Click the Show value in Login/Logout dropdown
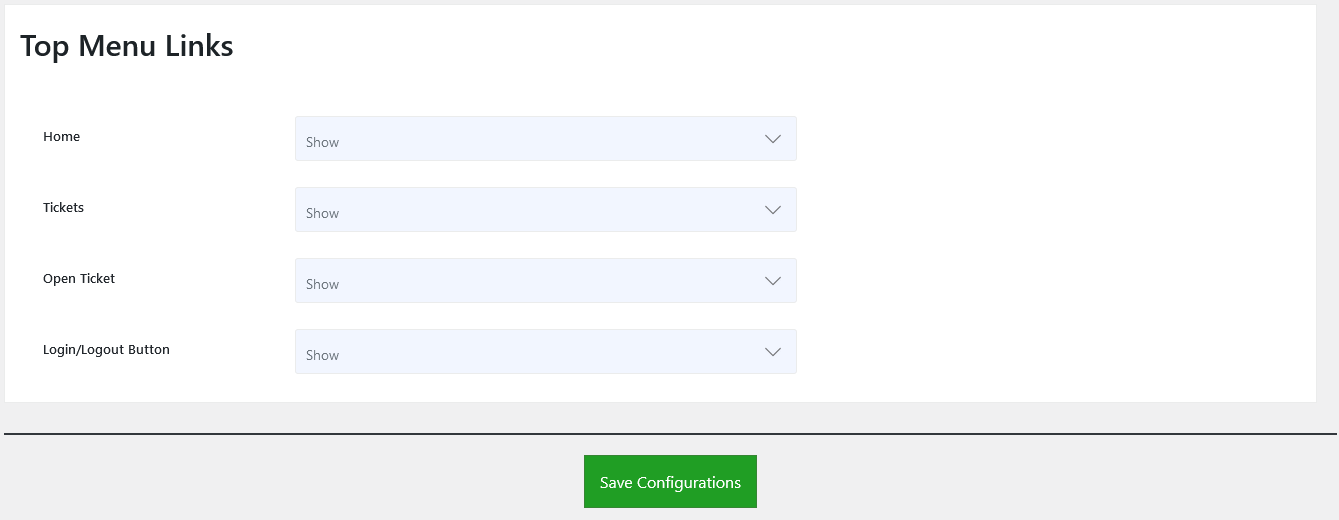 tap(322, 356)
